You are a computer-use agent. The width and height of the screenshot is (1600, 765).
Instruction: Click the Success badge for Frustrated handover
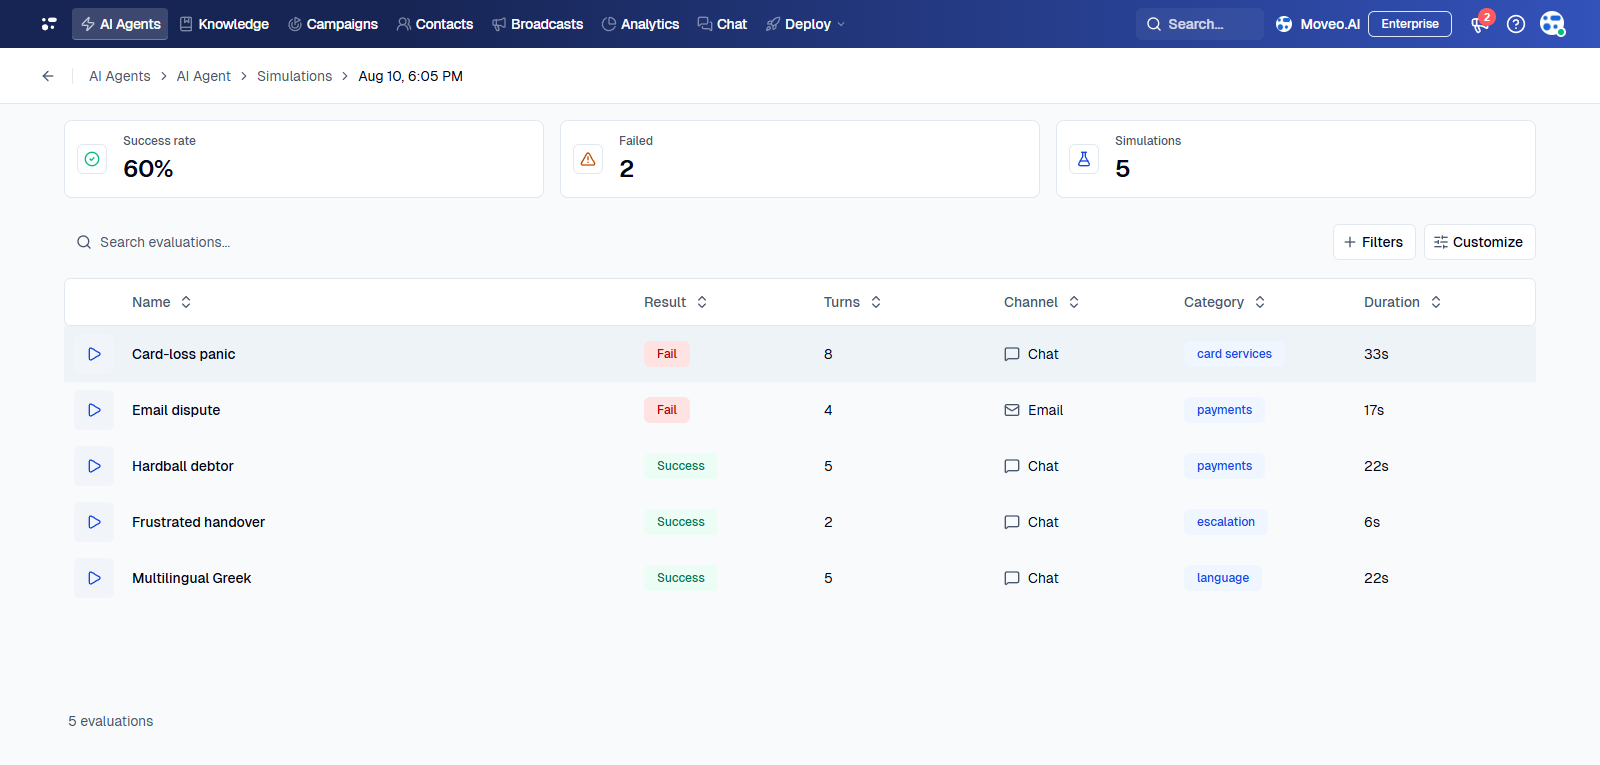point(681,522)
